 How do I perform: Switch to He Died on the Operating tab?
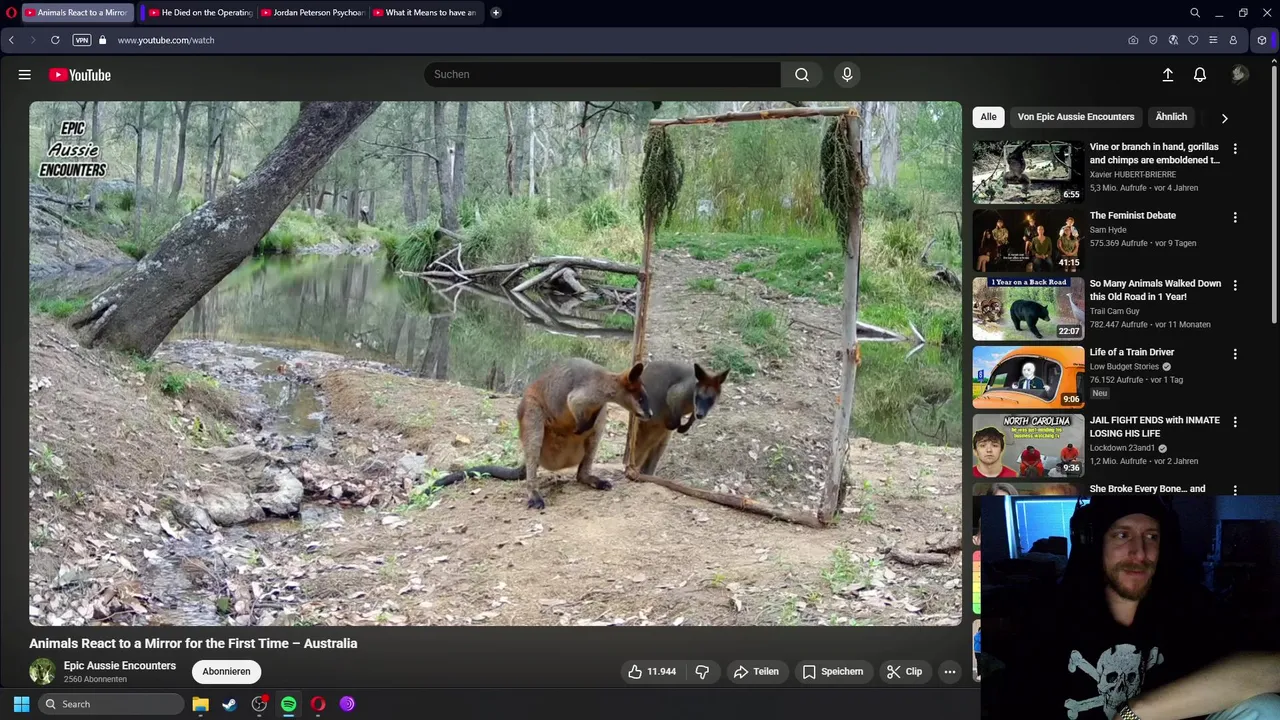(x=200, y=13)
